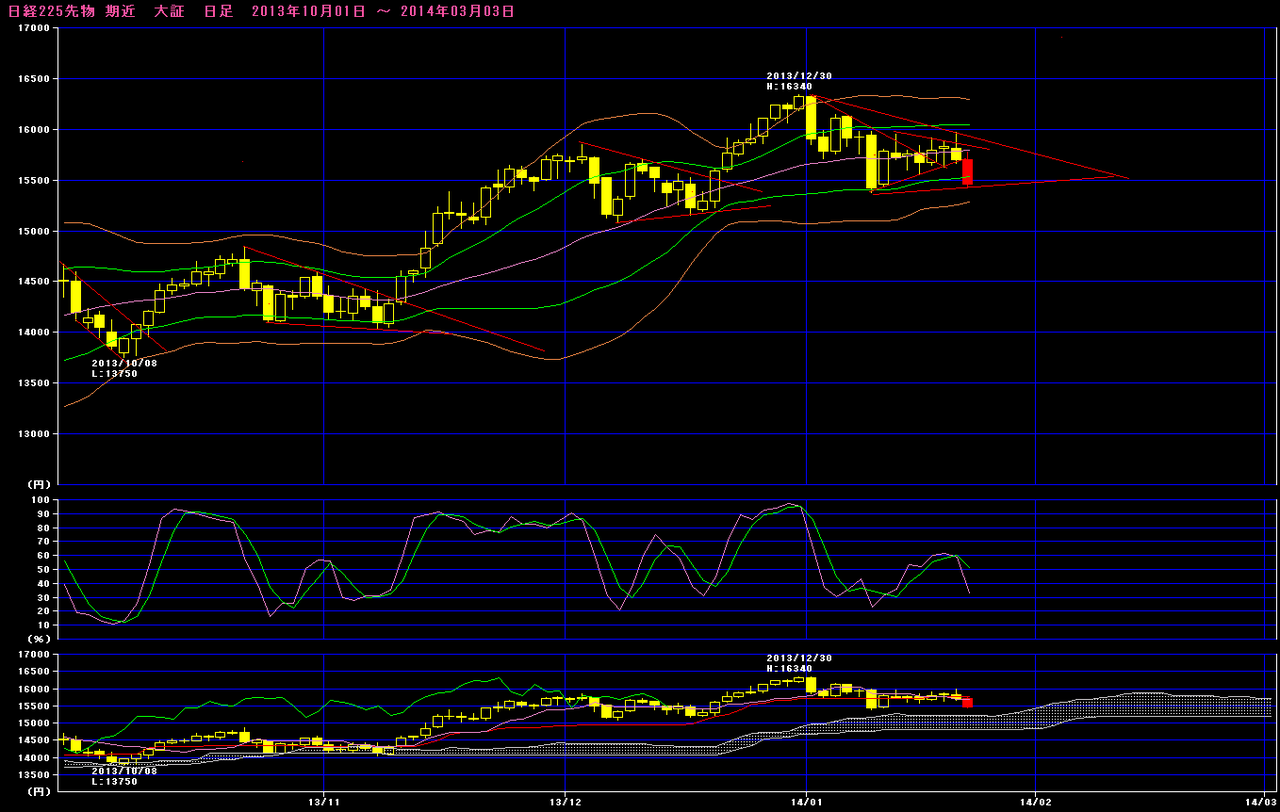The image size is (1280, 812).
Task: Click "14500" on the top price chart axis
Action: pos(34,282)
